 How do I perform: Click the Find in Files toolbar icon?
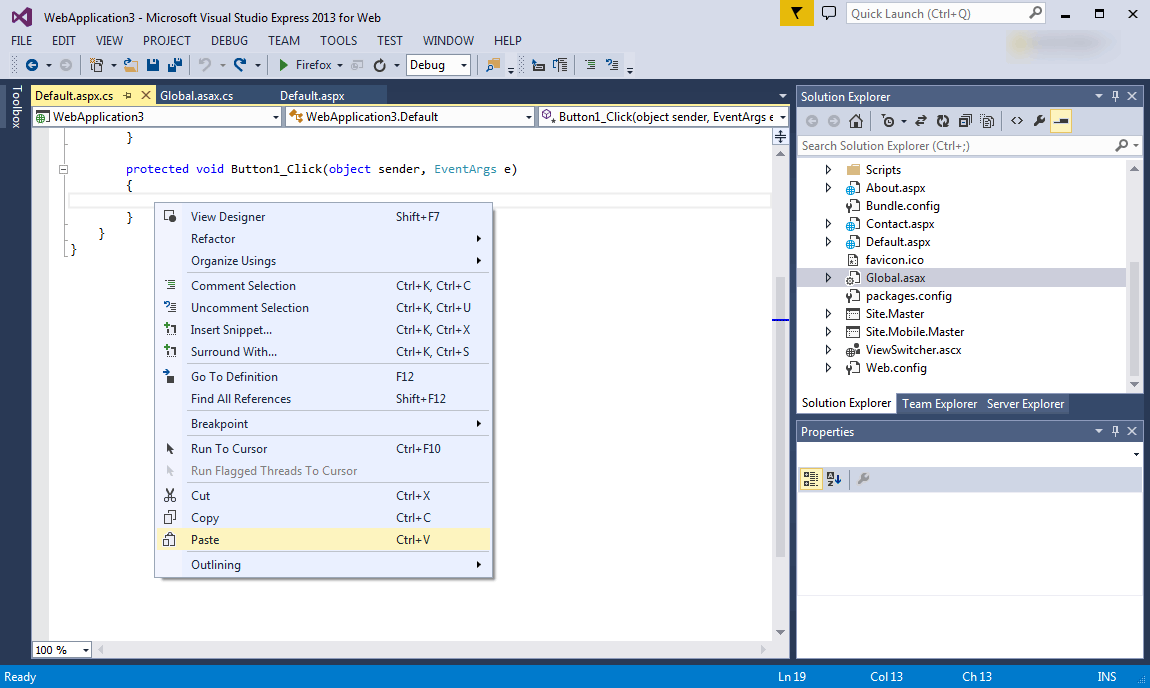point(492,65)
